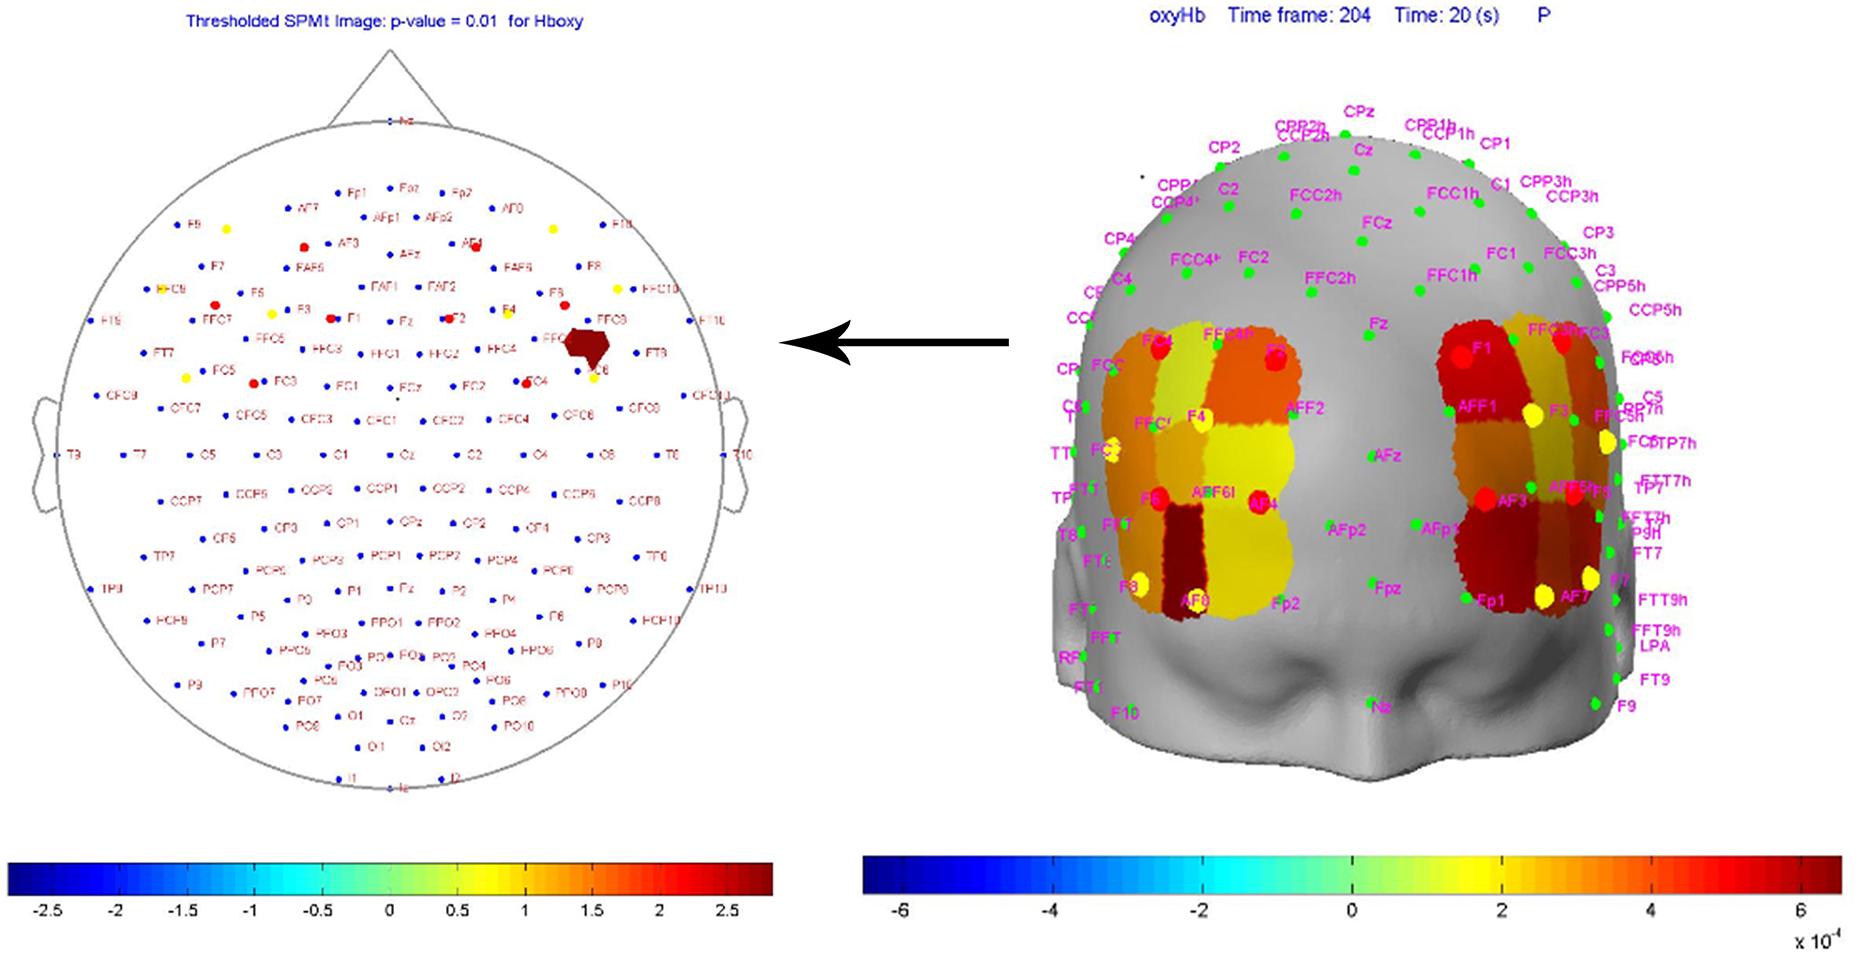The width and height of the screenshot is (1858, 957).
Task: Click the FFC2h label on the 3D head model
Action: click(1330, 278)
